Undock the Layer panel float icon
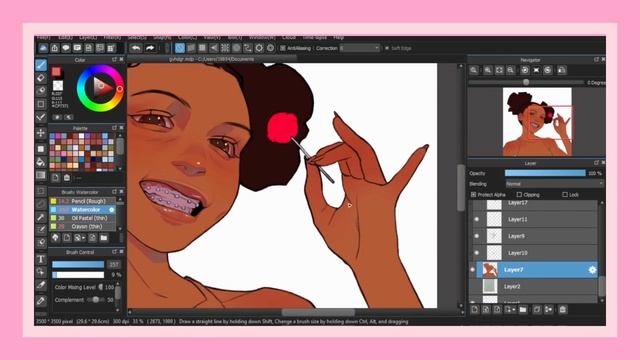The image size is (640, 360). pos(596,163)
